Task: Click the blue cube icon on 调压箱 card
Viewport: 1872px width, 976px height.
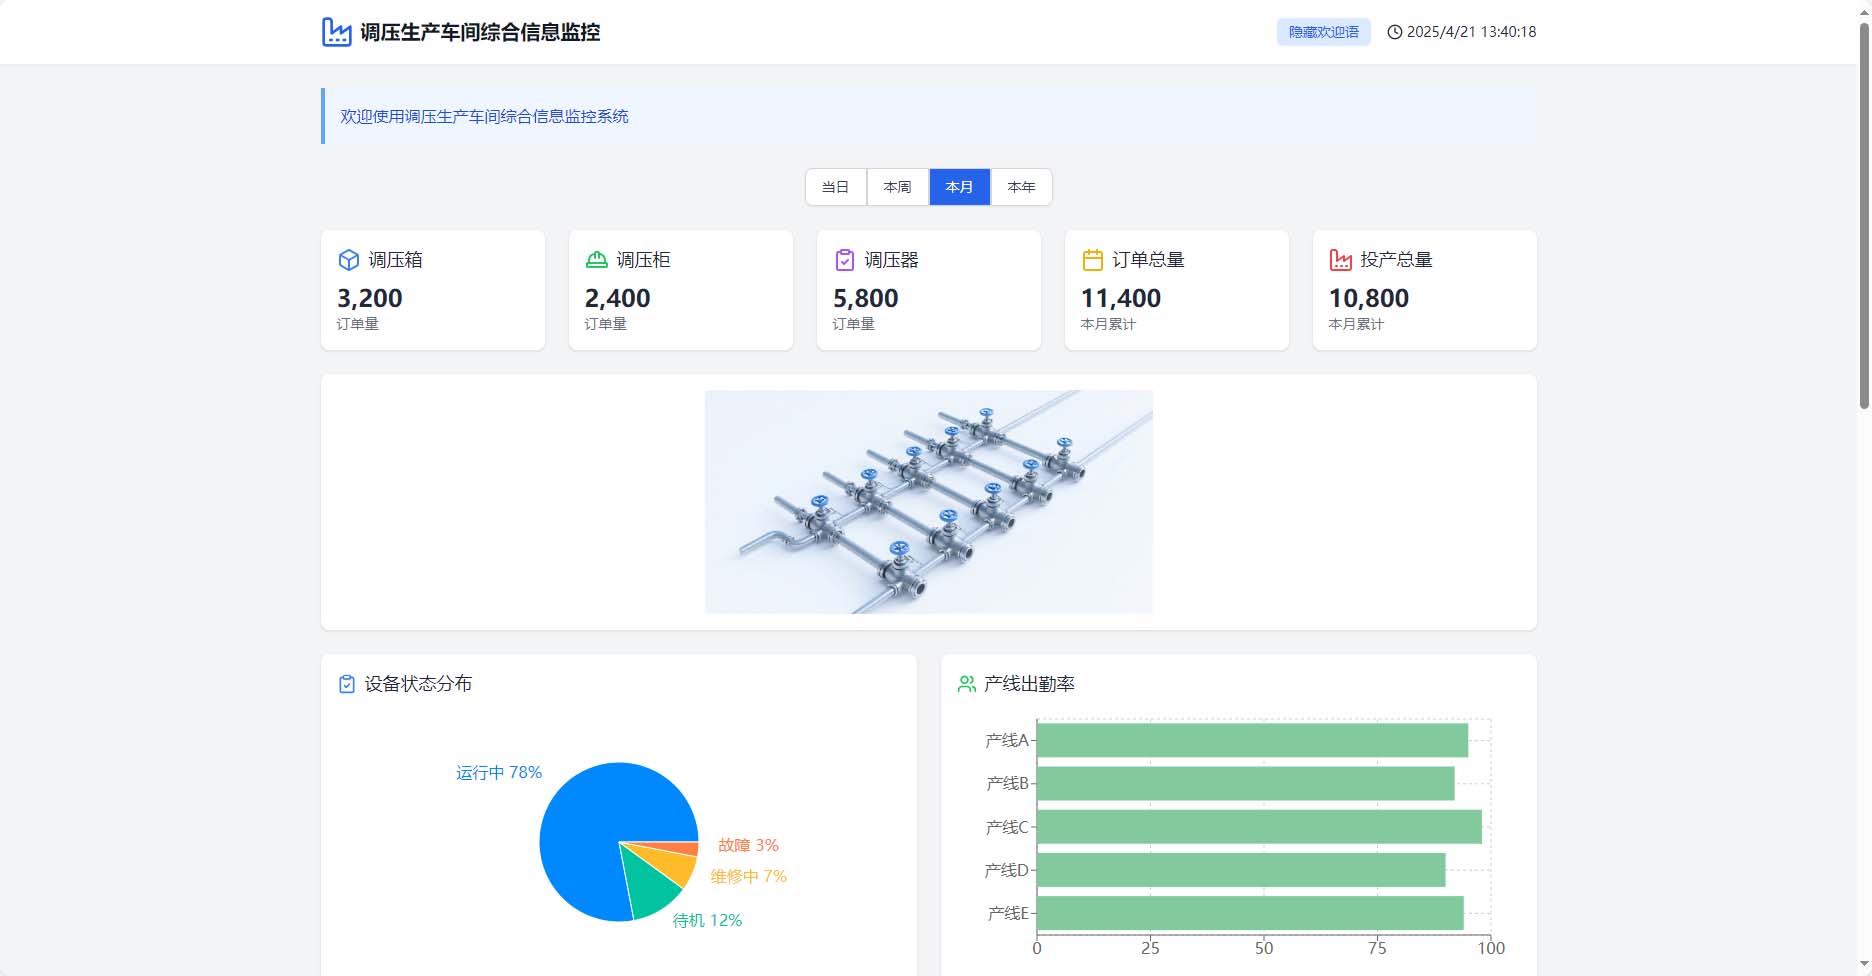Action: [348, 260]
